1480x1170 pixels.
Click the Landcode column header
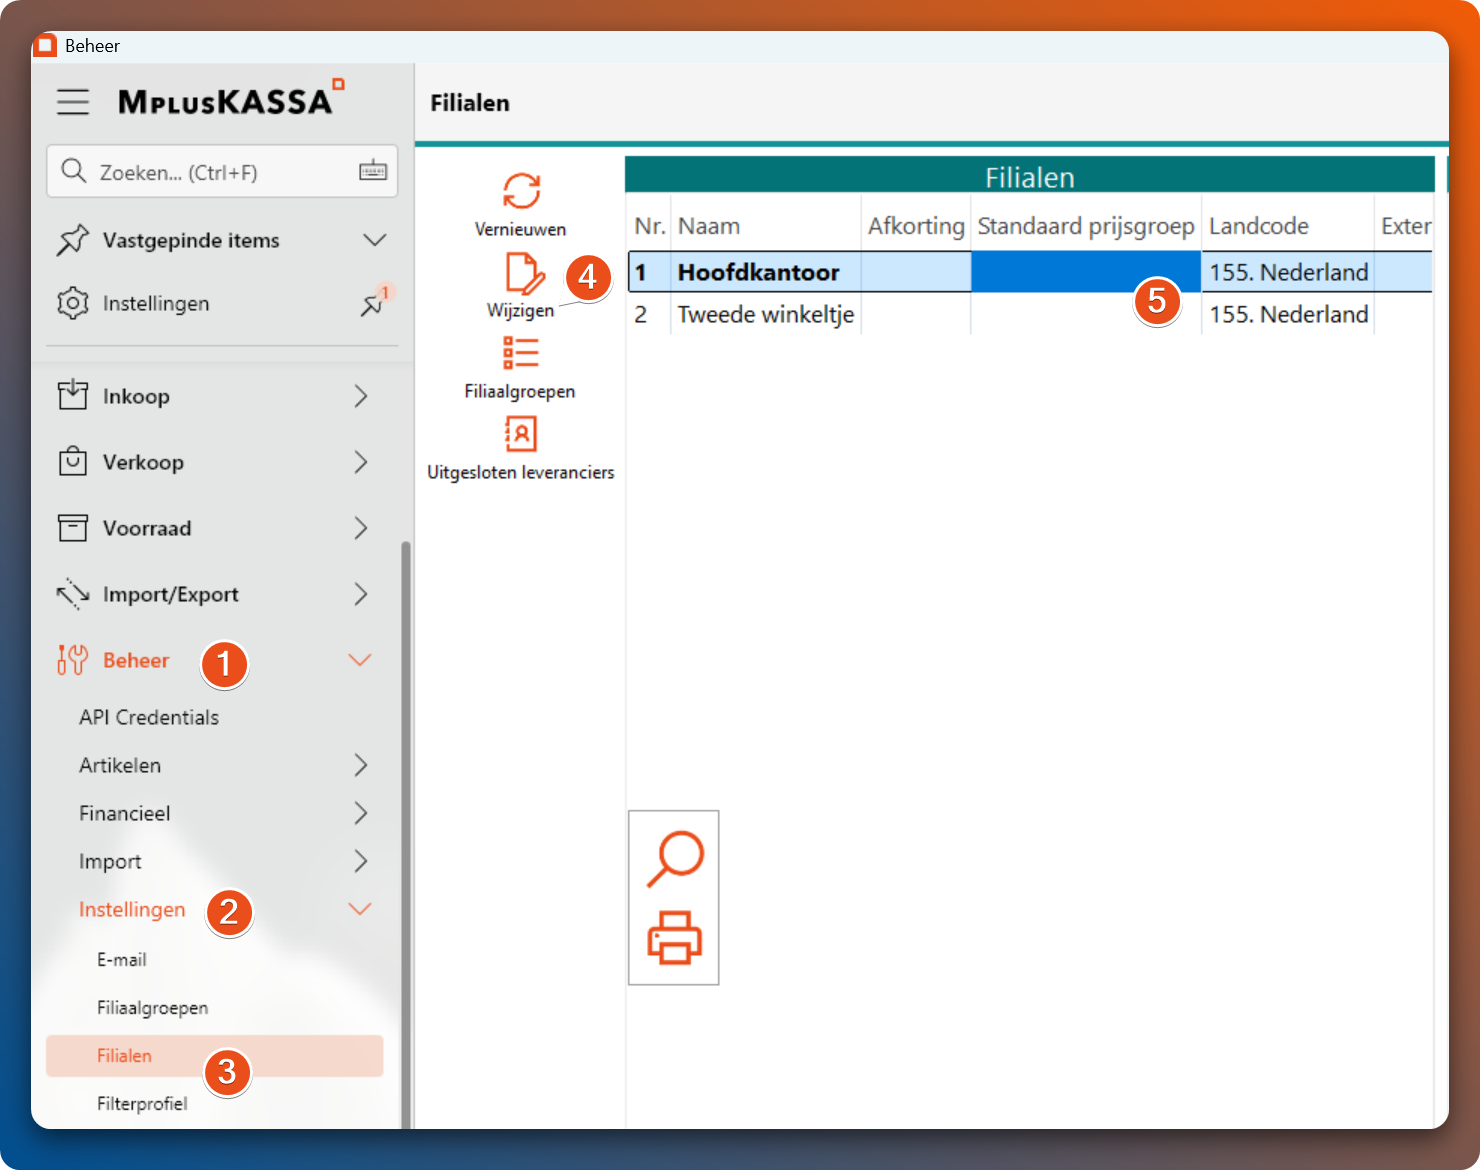(1258, 226)
